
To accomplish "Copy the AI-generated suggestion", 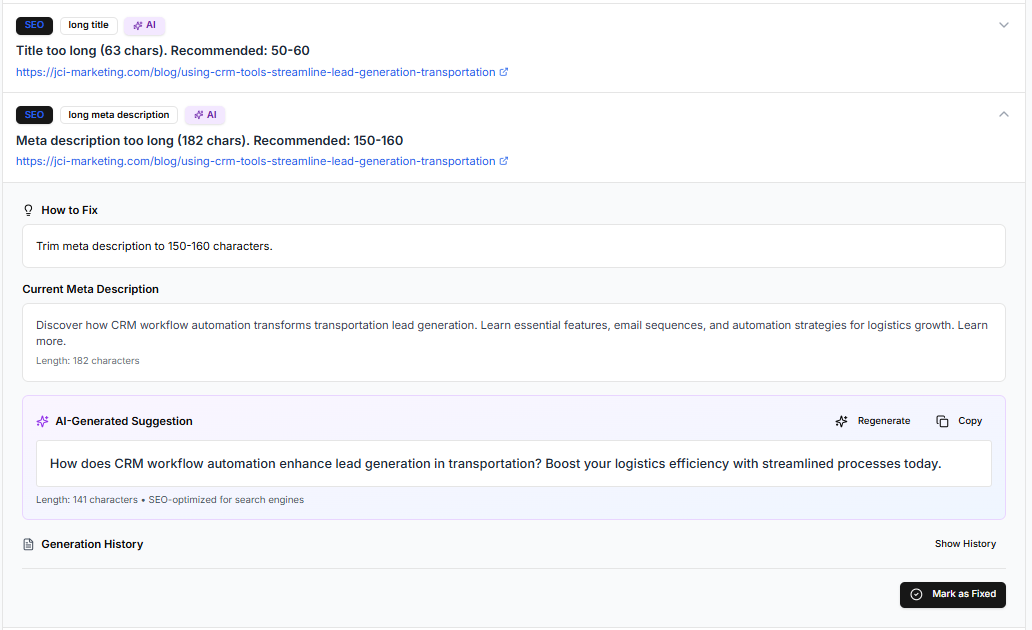I will pos(959,421).
